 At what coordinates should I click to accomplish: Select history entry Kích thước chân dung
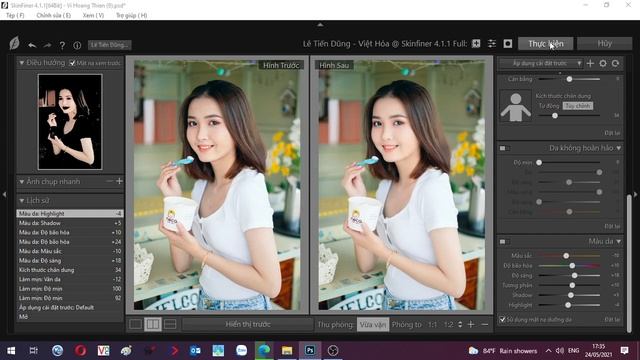(70, 270)
